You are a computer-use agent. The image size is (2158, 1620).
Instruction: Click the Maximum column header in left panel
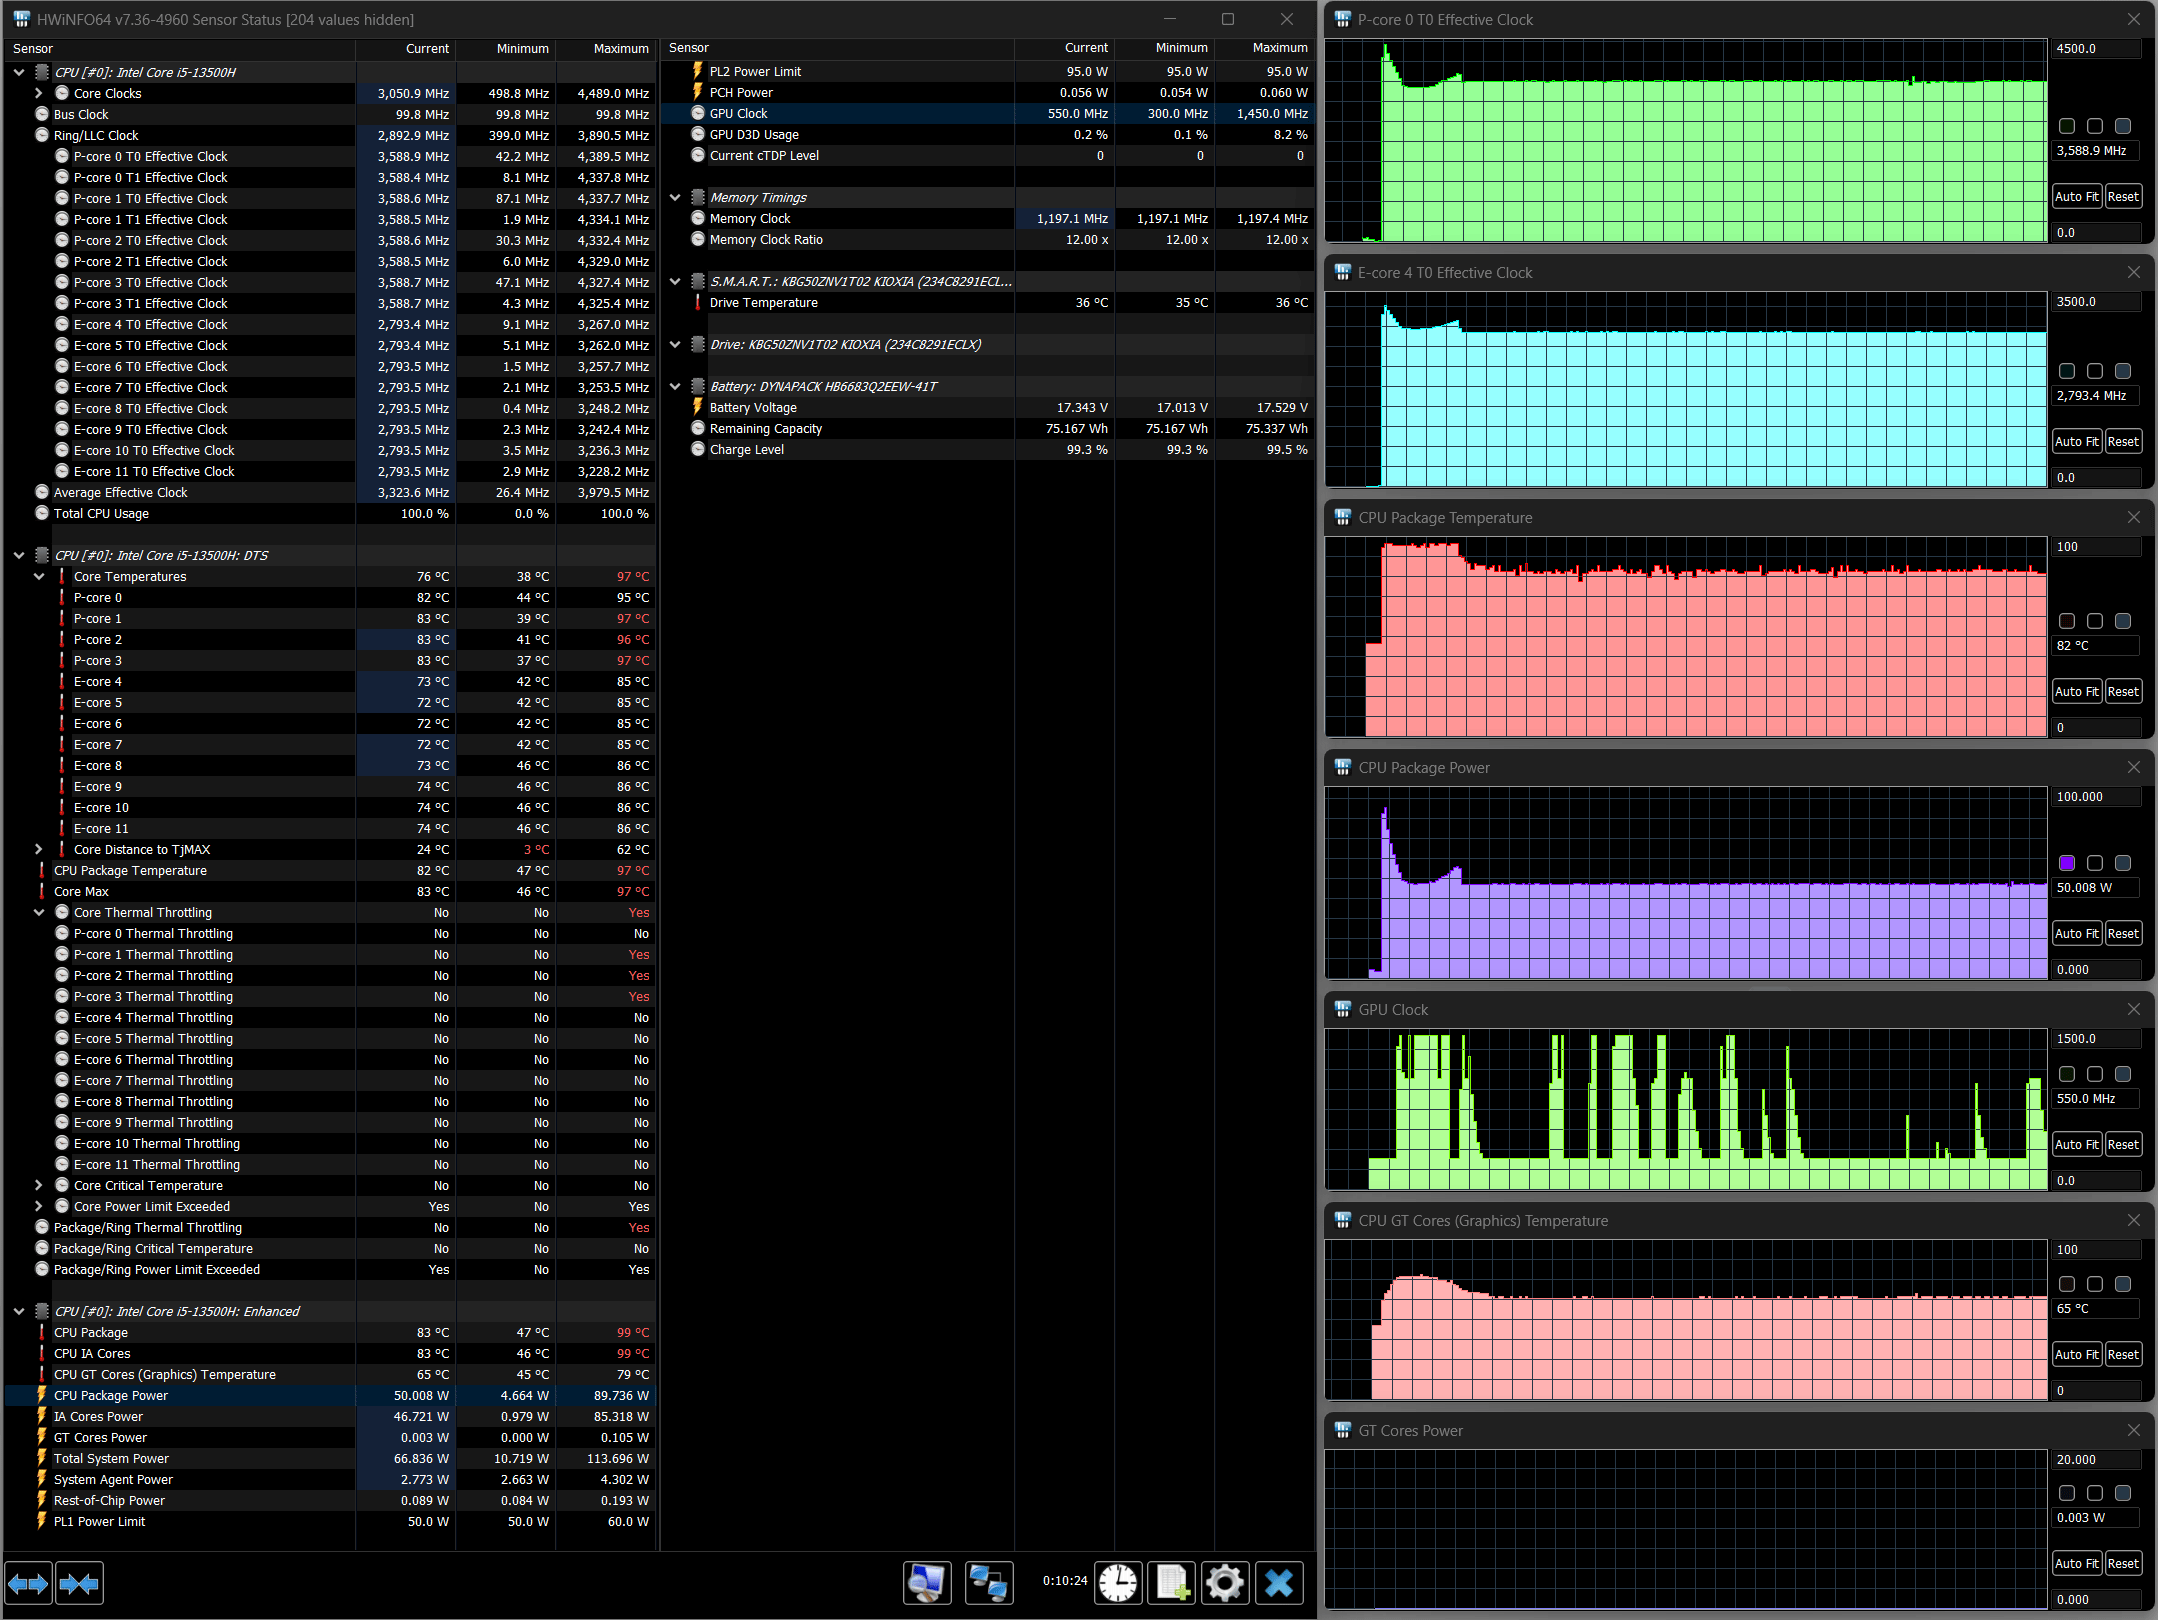(620, 48)
